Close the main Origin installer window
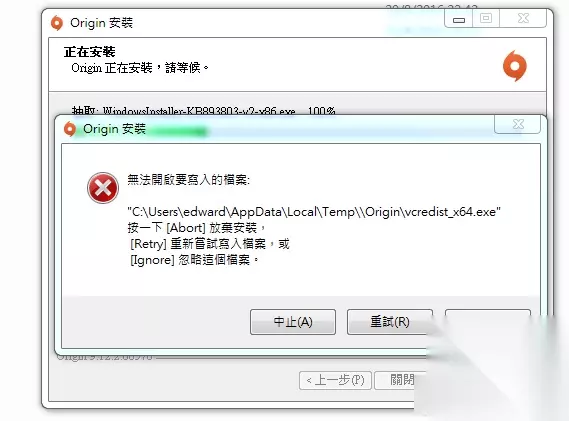Image resolution: width=569 pixels, height=421 pixels. click(x=523, y=19)
